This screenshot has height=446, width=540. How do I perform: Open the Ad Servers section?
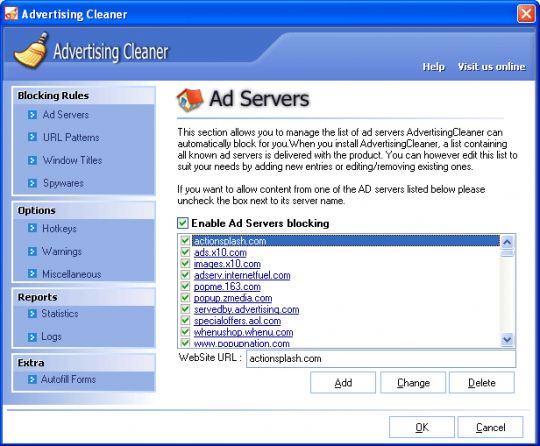[65, 115]
